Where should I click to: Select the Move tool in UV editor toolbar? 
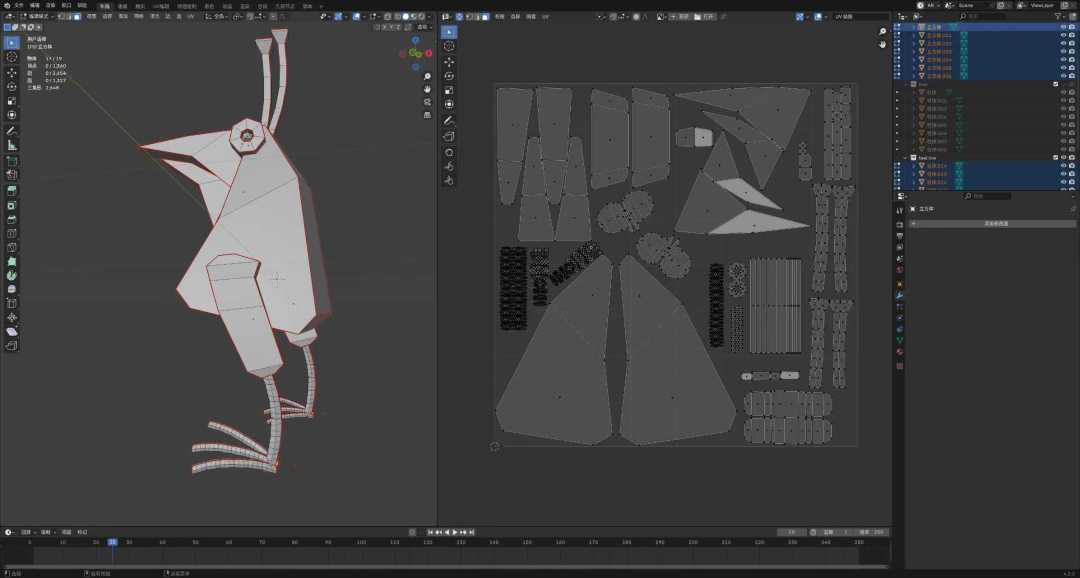[449, 61]
